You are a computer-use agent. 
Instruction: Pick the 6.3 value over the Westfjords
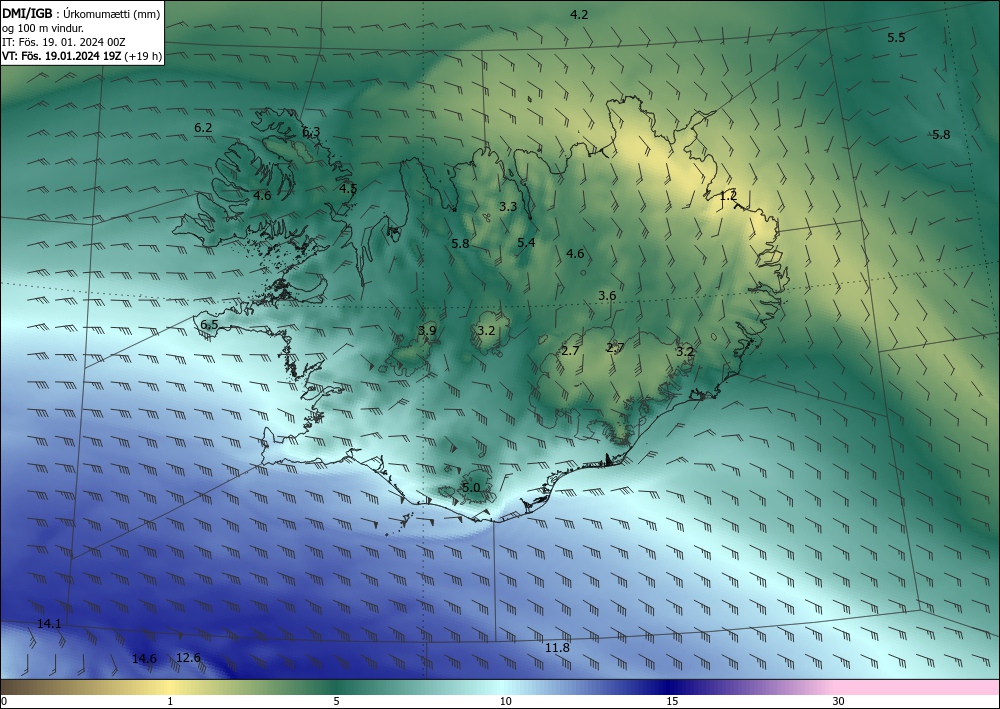(311, 132)
